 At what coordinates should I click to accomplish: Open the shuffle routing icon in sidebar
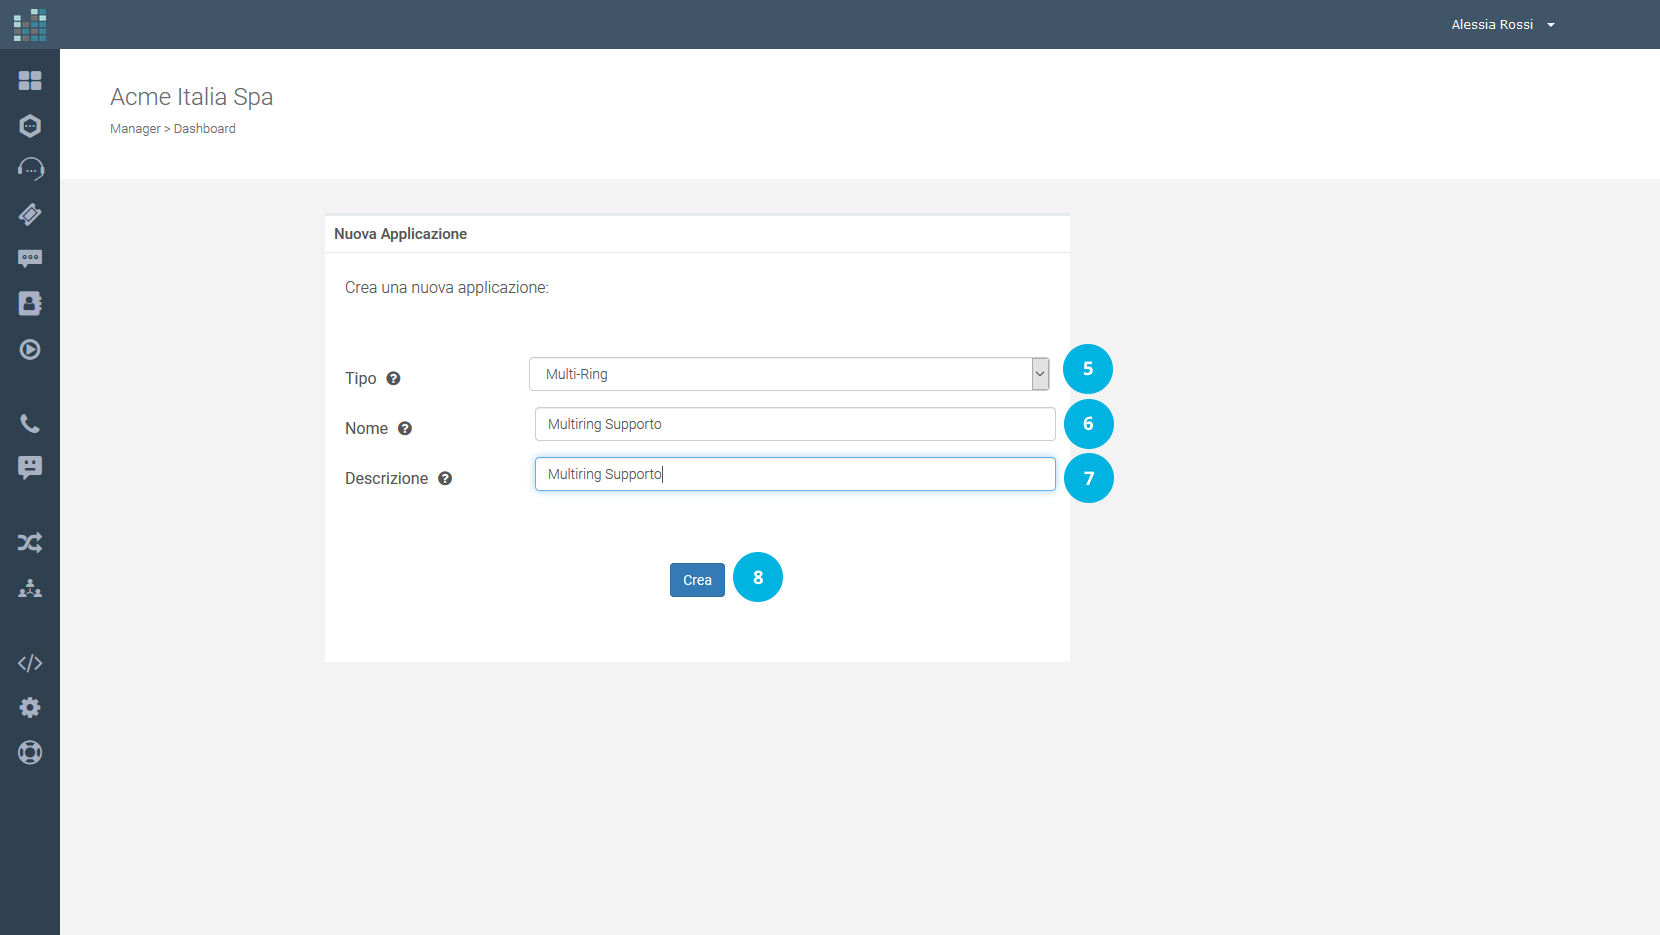30,543
